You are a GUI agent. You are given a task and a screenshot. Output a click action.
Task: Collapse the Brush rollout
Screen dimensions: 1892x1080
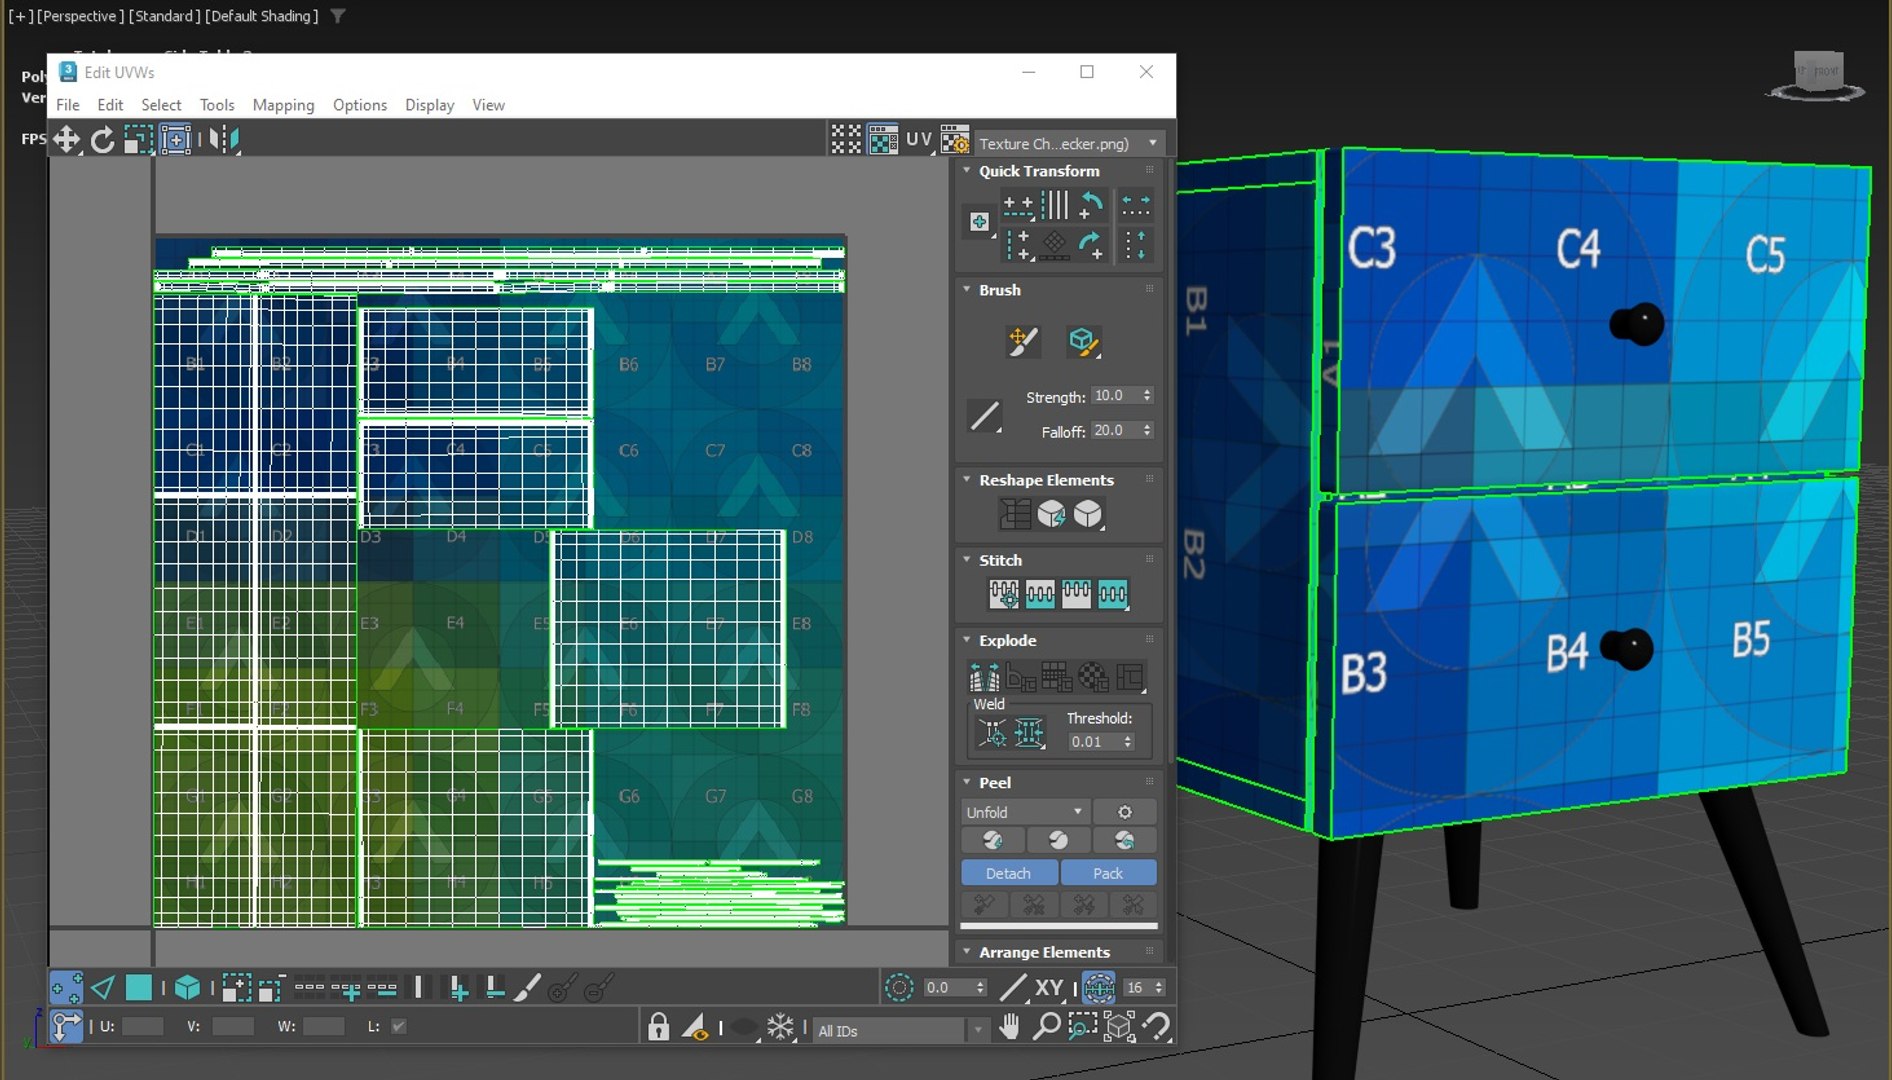(967, 290)
